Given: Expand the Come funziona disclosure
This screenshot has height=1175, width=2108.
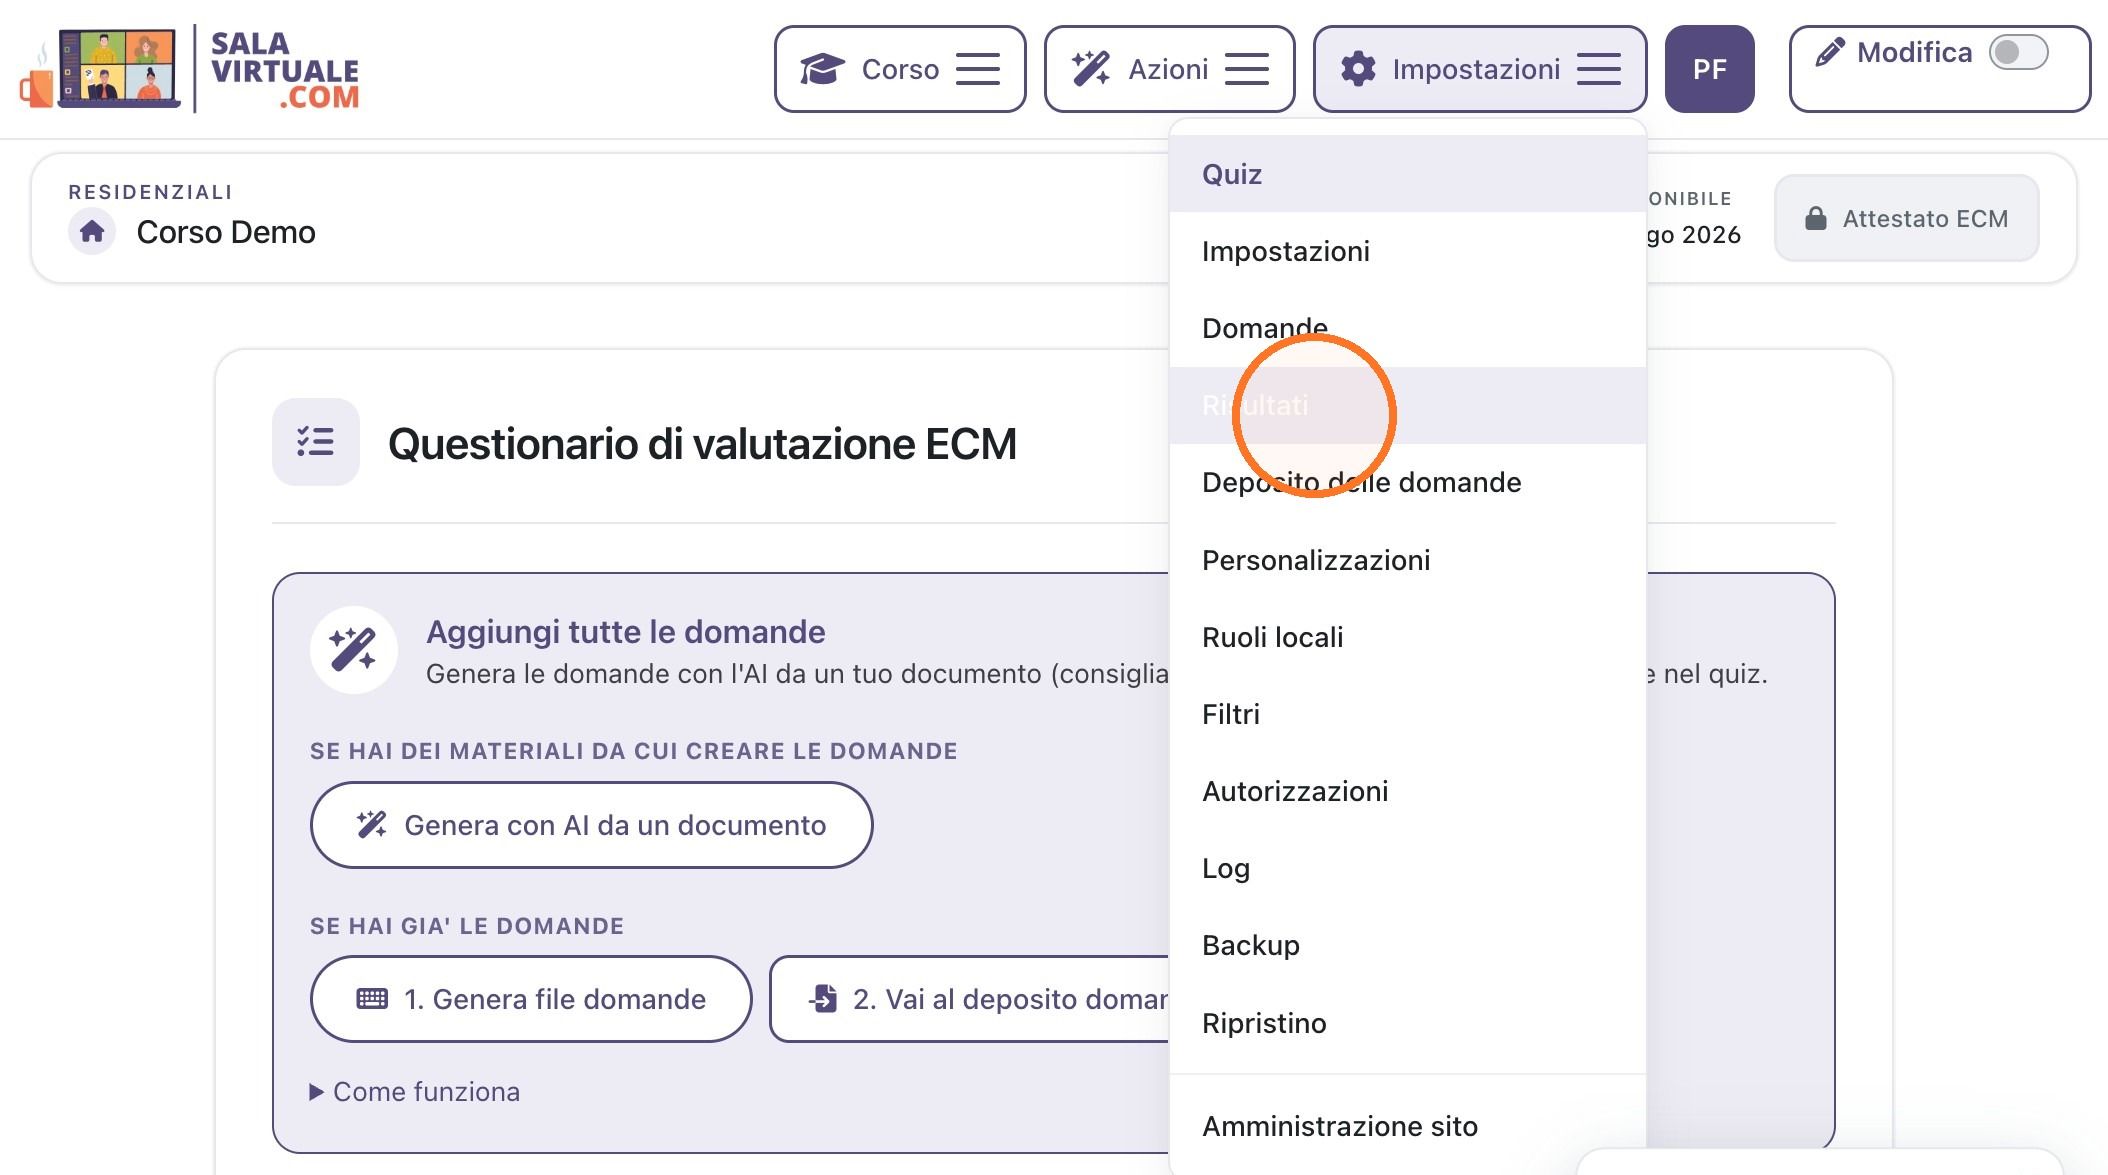Looking at the screenshot, I should 415,1092.
